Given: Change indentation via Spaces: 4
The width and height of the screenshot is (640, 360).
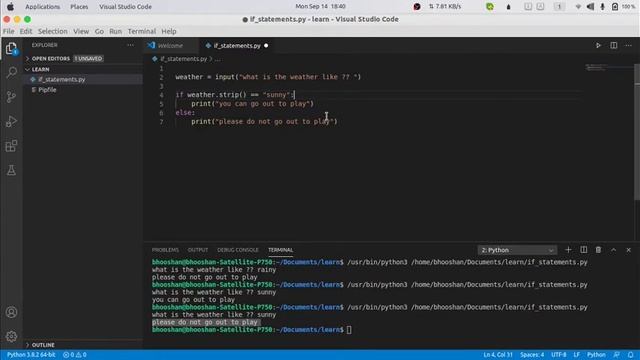Looking at the screenshot, I should pyautogui.click(x=532, y=355).
